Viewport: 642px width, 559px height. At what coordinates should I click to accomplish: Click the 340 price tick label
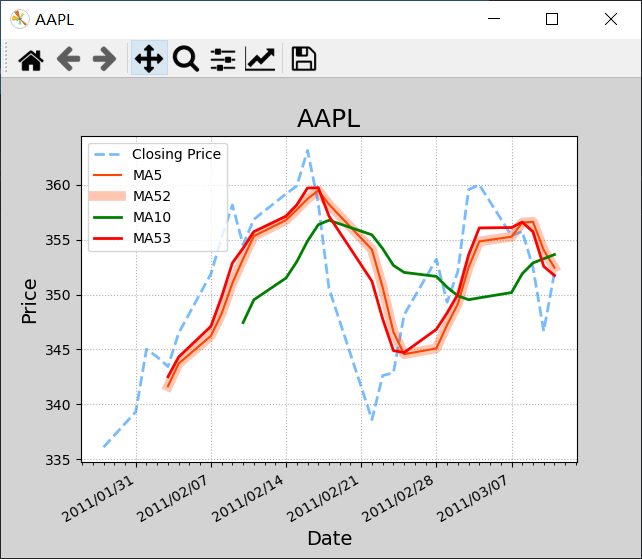click(58, 405)
